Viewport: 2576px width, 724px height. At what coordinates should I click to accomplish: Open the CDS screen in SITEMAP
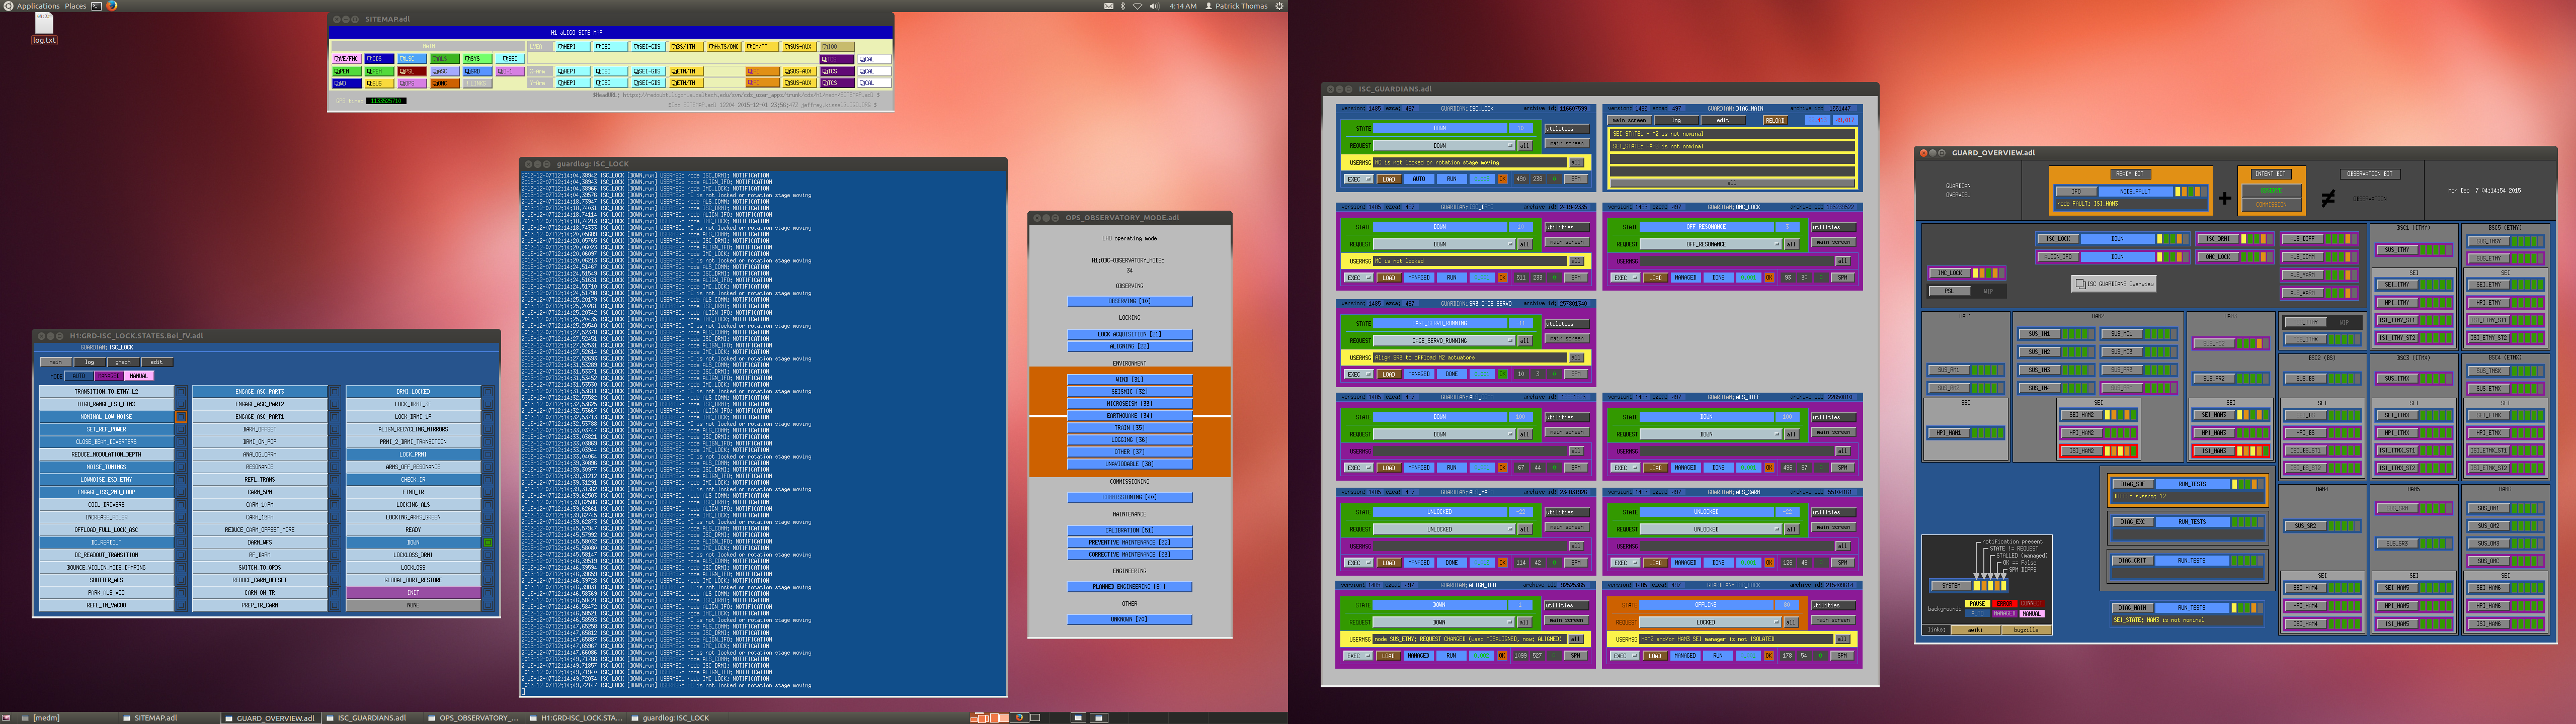click(x=380, y=59)
